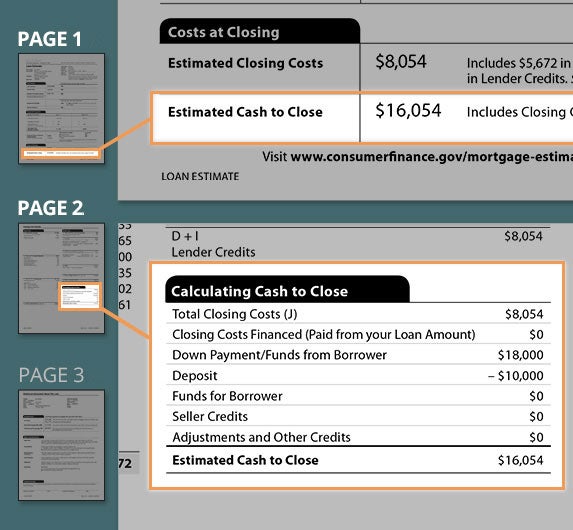This screenshot has height=530, width=573.
Task: Click the $16,054 amount on page 1
Action: click(x=408, y=110)
